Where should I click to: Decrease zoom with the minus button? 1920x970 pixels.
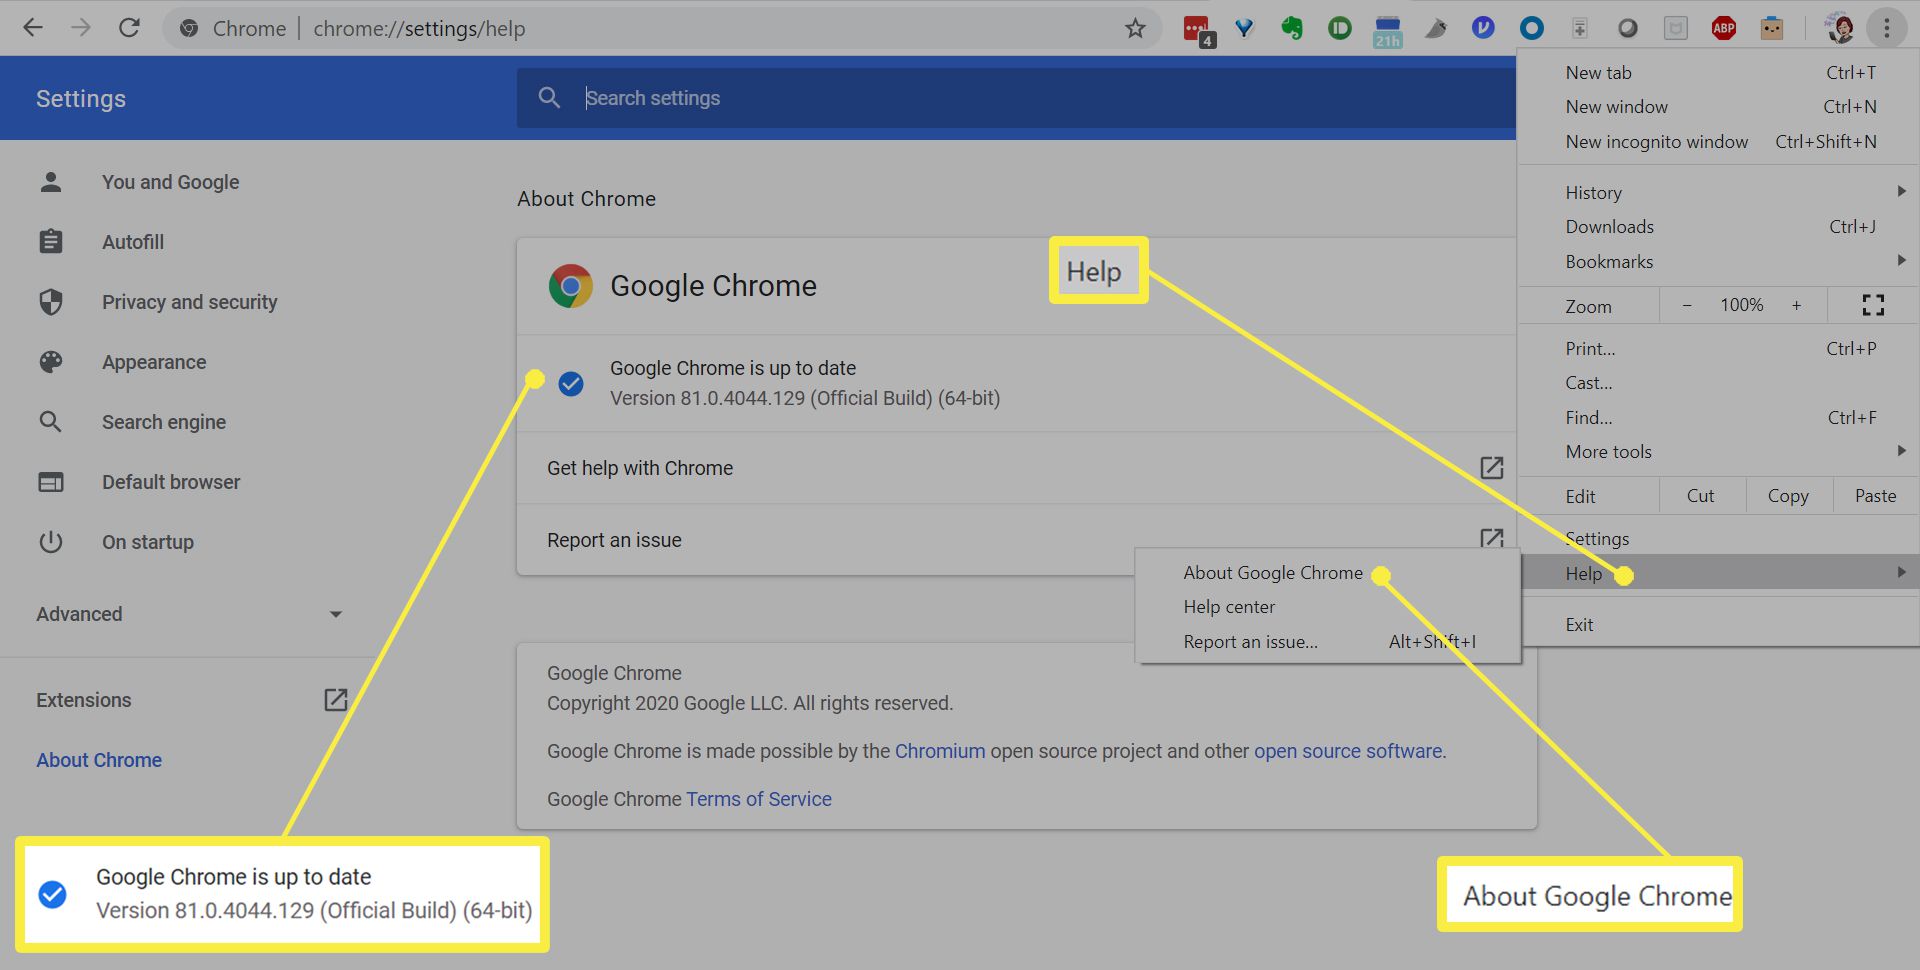coord(1687,305)
